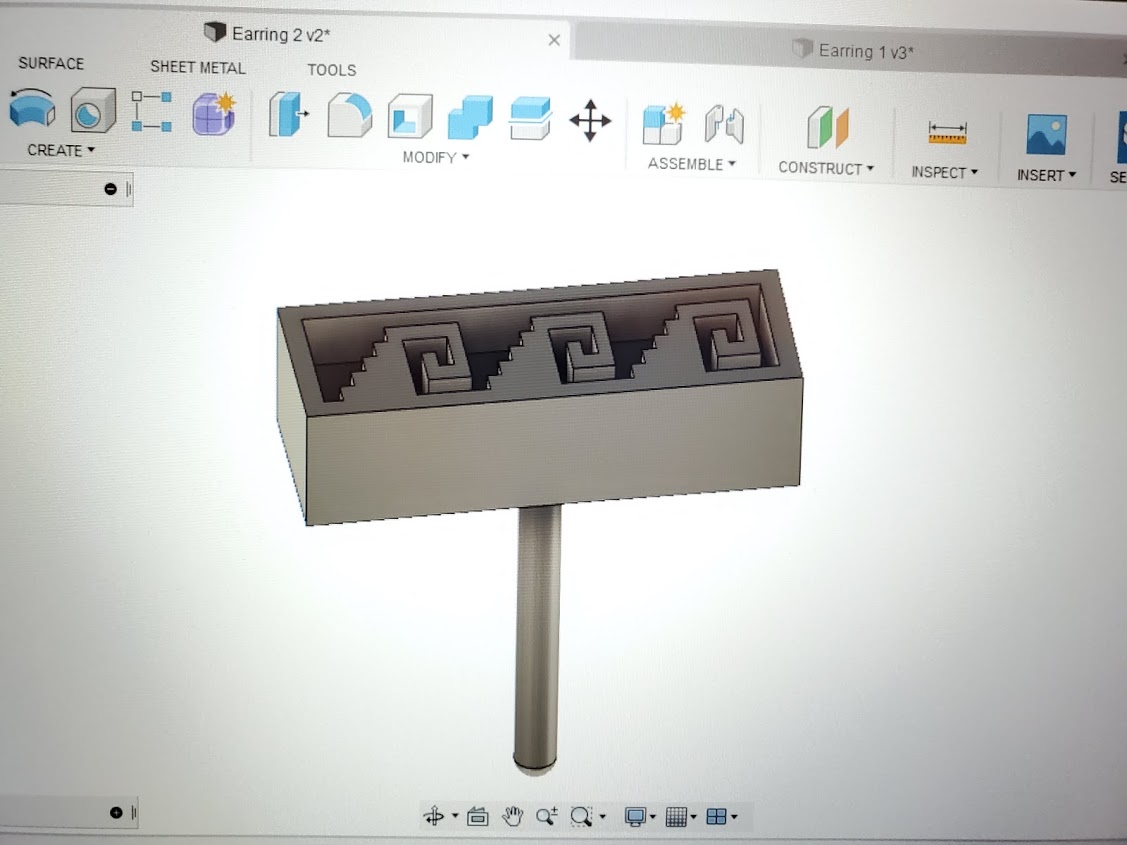Select the Revolve tool in Create
1127x845 pixels.
coord(32,108)
